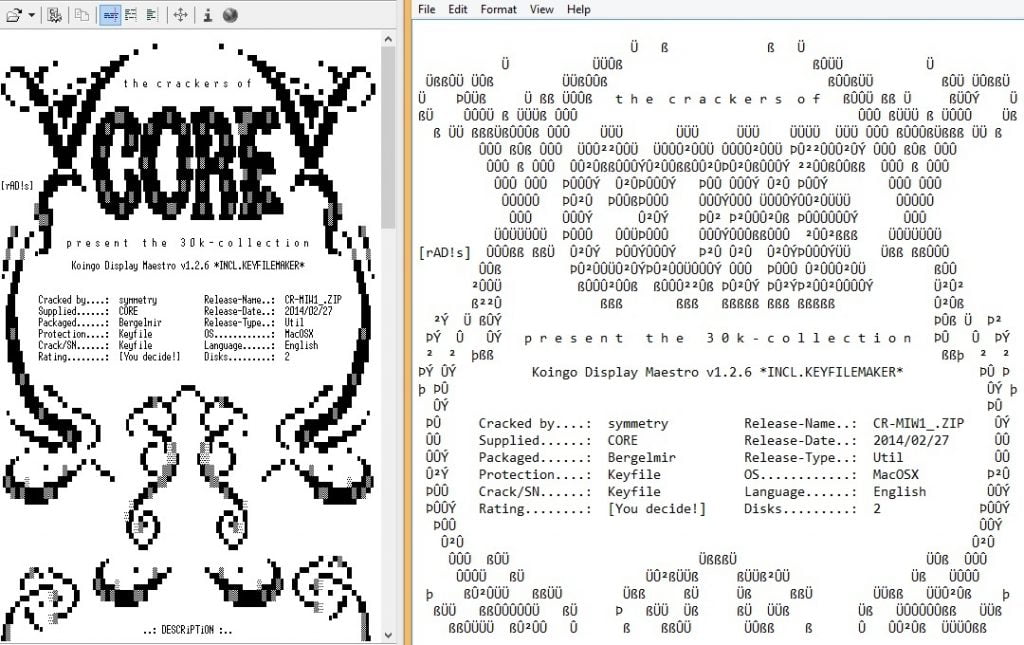The image size is (1024, 645).
Task: Open the View menu in Notepad
Action: click(x=541, y=9)
